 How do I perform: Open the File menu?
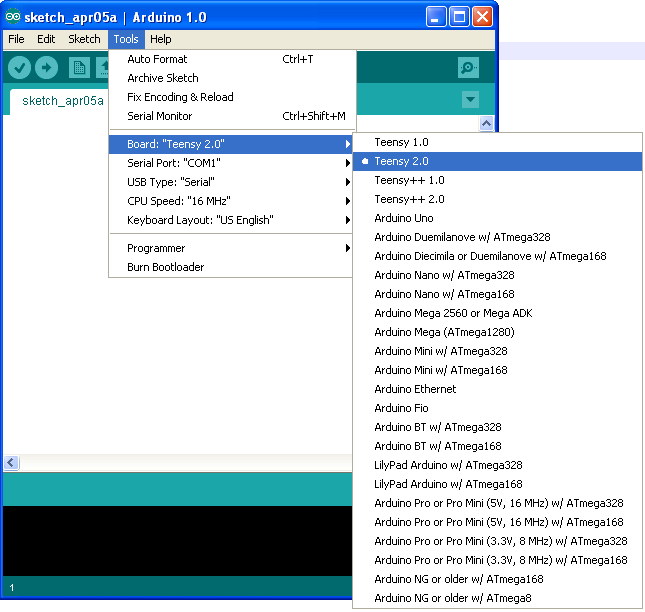(x=16, y=39)
